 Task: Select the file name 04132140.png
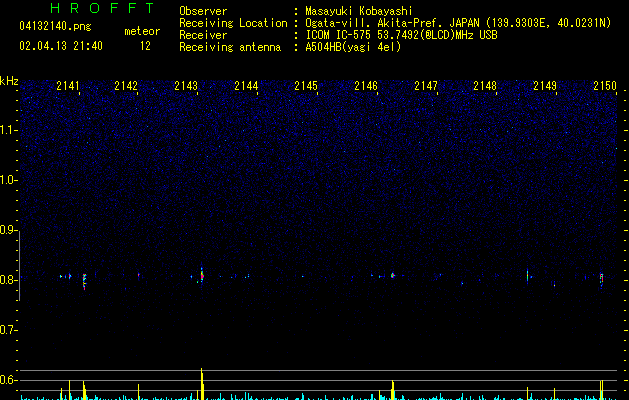point(55,26)
